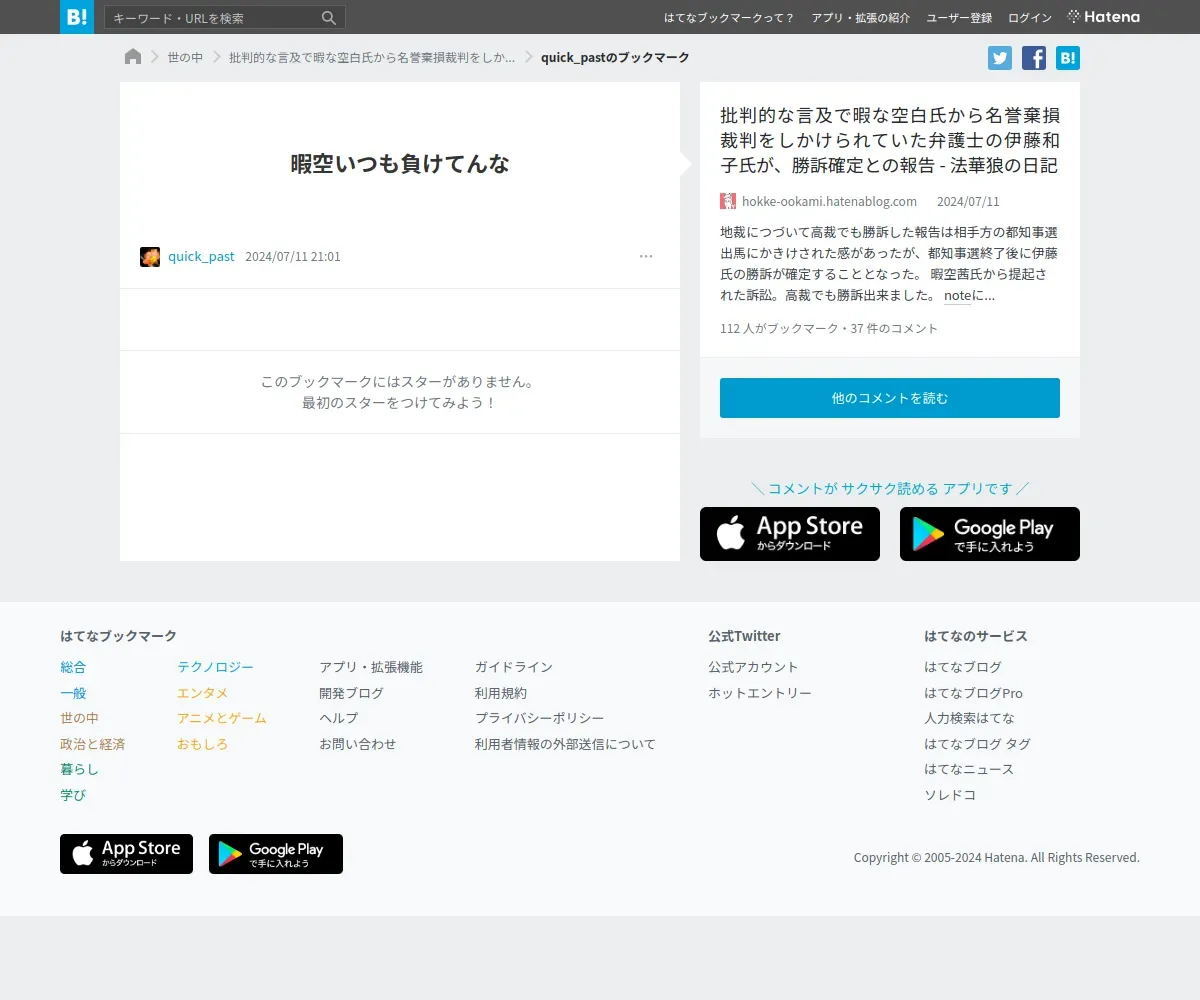Open footer はてなブログ タグ link
Screen dimensions: 1200x1000
[977, 744]
